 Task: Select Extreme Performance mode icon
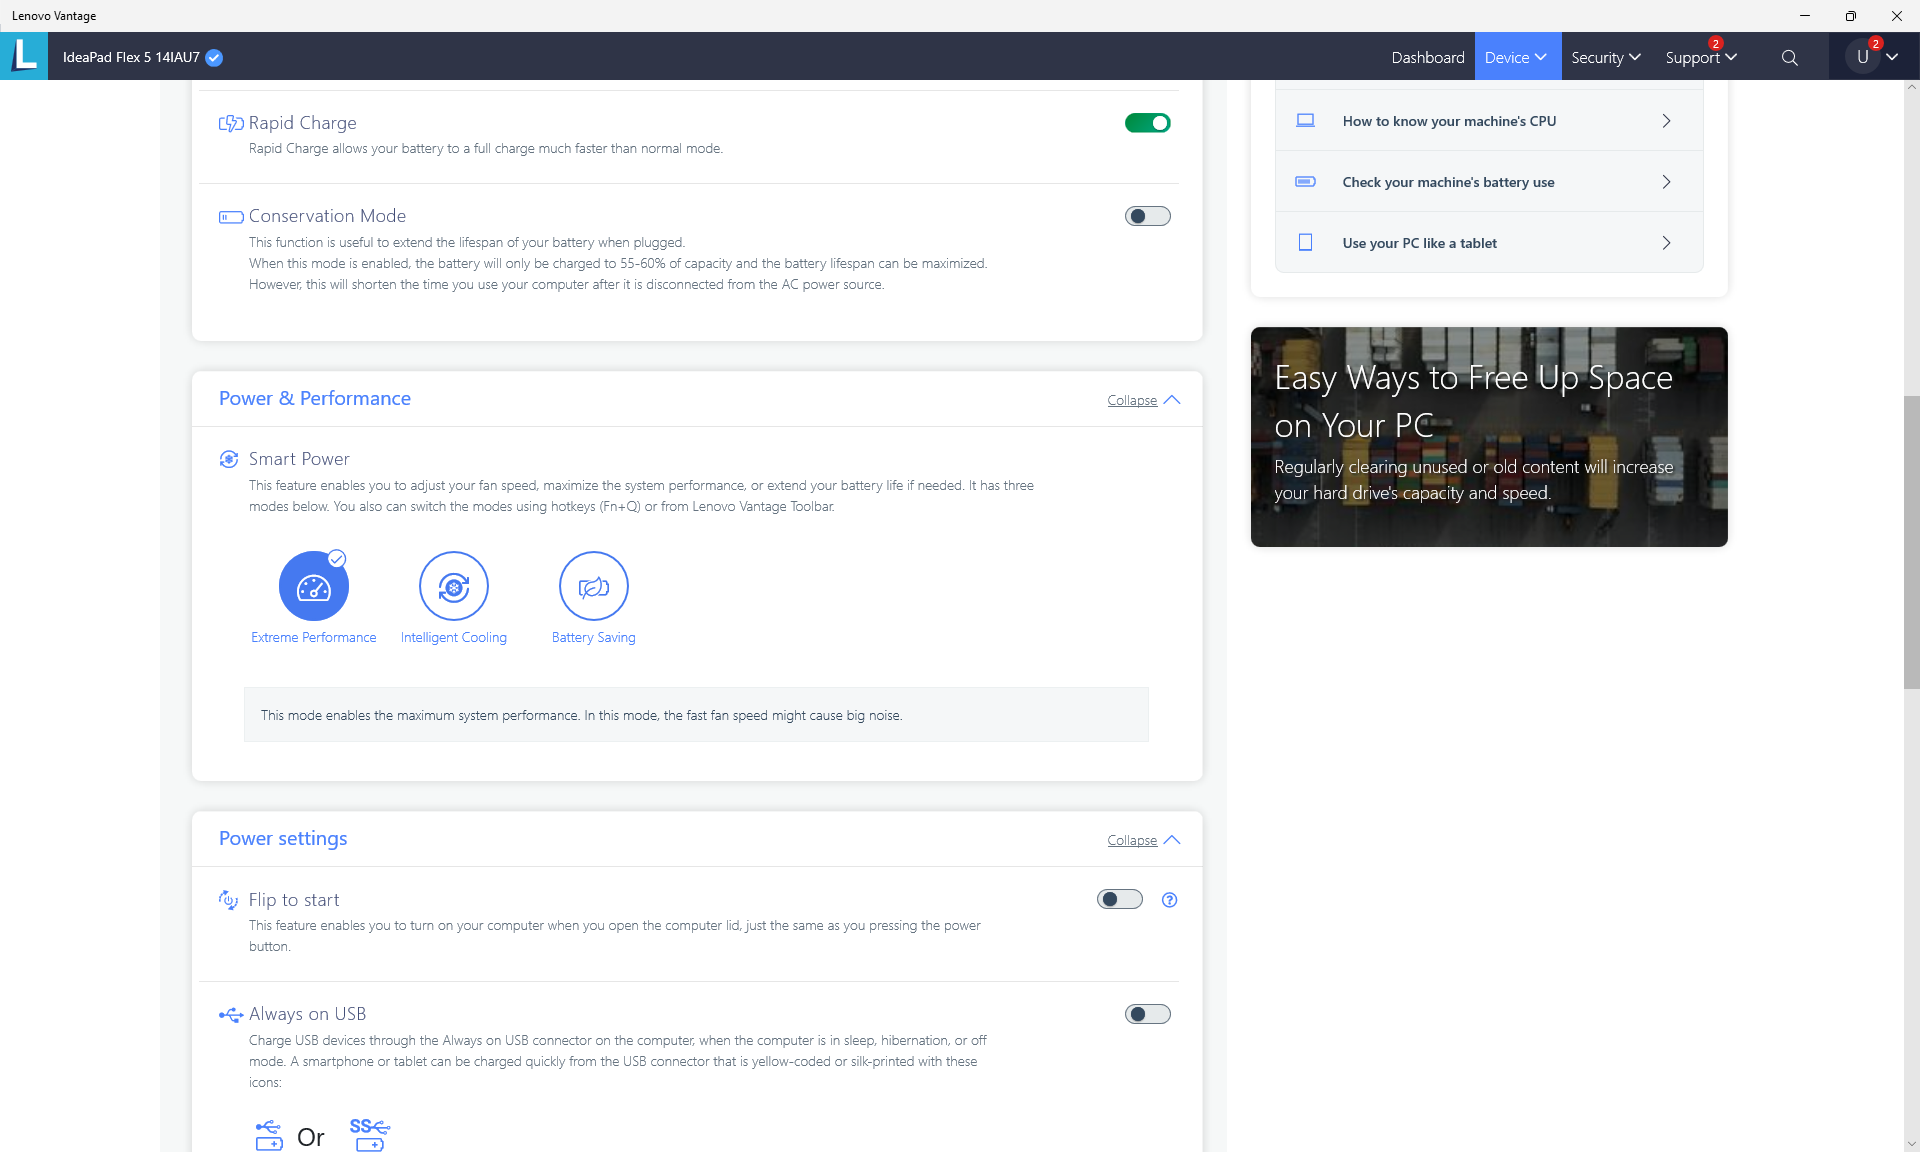point(313,587)
